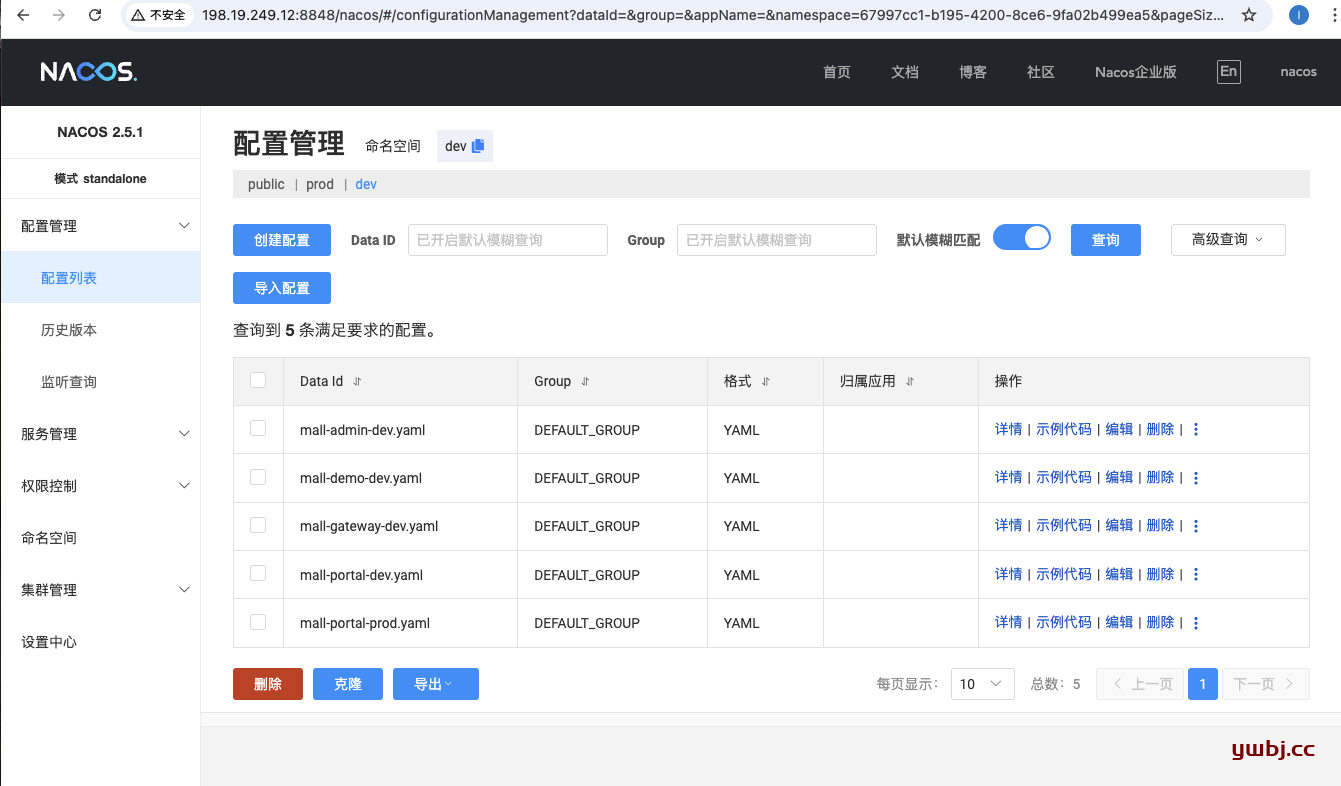The height and width of the screenshot is (786, 1341).
Task: Reload the page with refresh icon
Action: click(95, 15)
